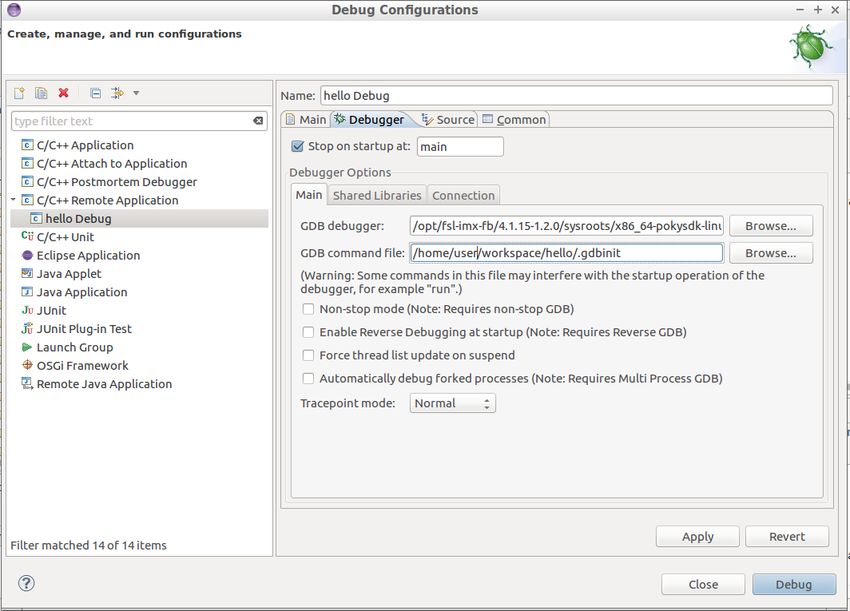Switch to the top-level Main tab
Screen dimensions: 850x611
point(306,120)
